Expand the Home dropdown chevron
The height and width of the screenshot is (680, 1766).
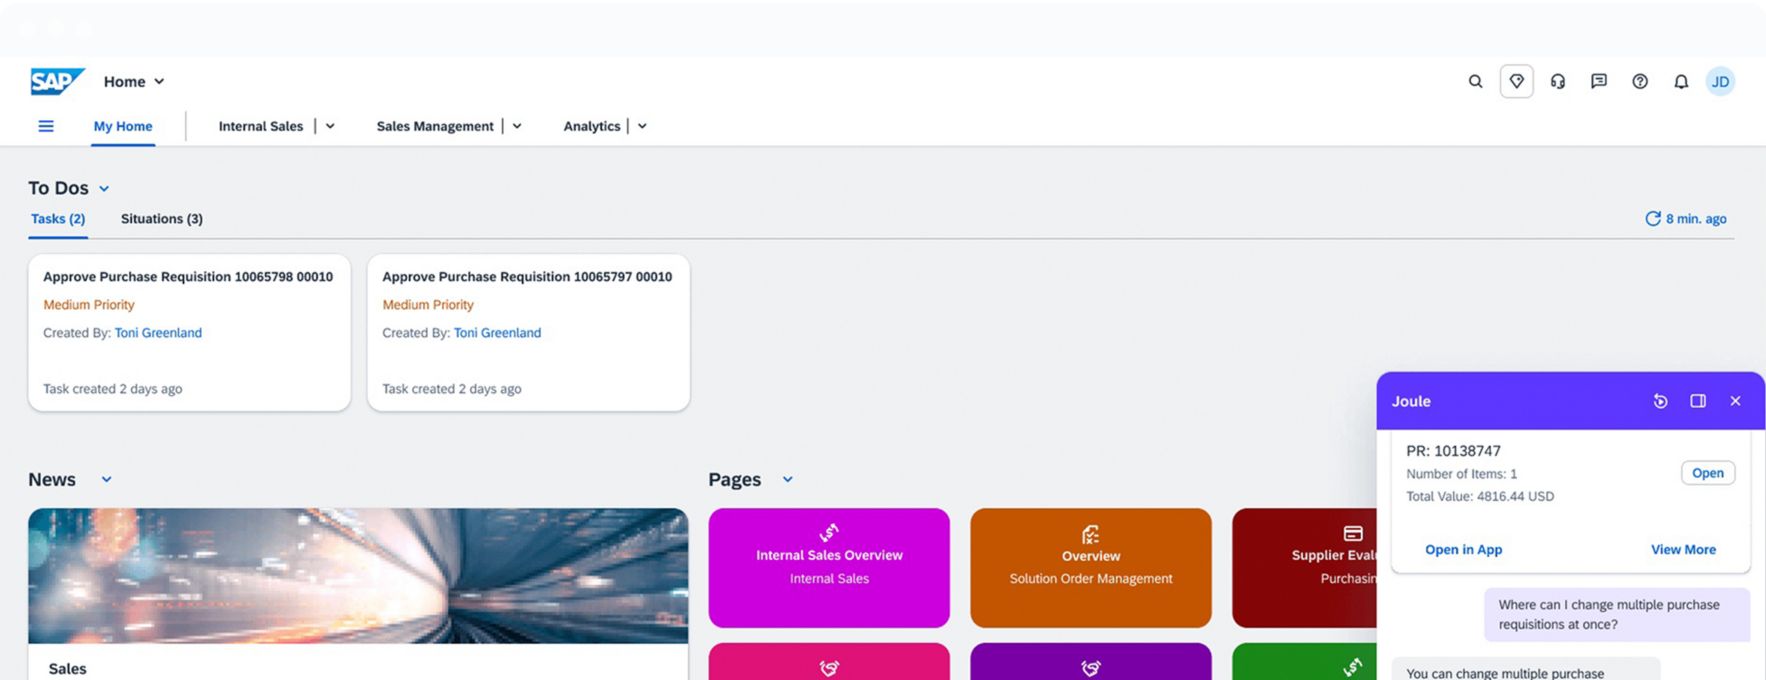[159, 82]
